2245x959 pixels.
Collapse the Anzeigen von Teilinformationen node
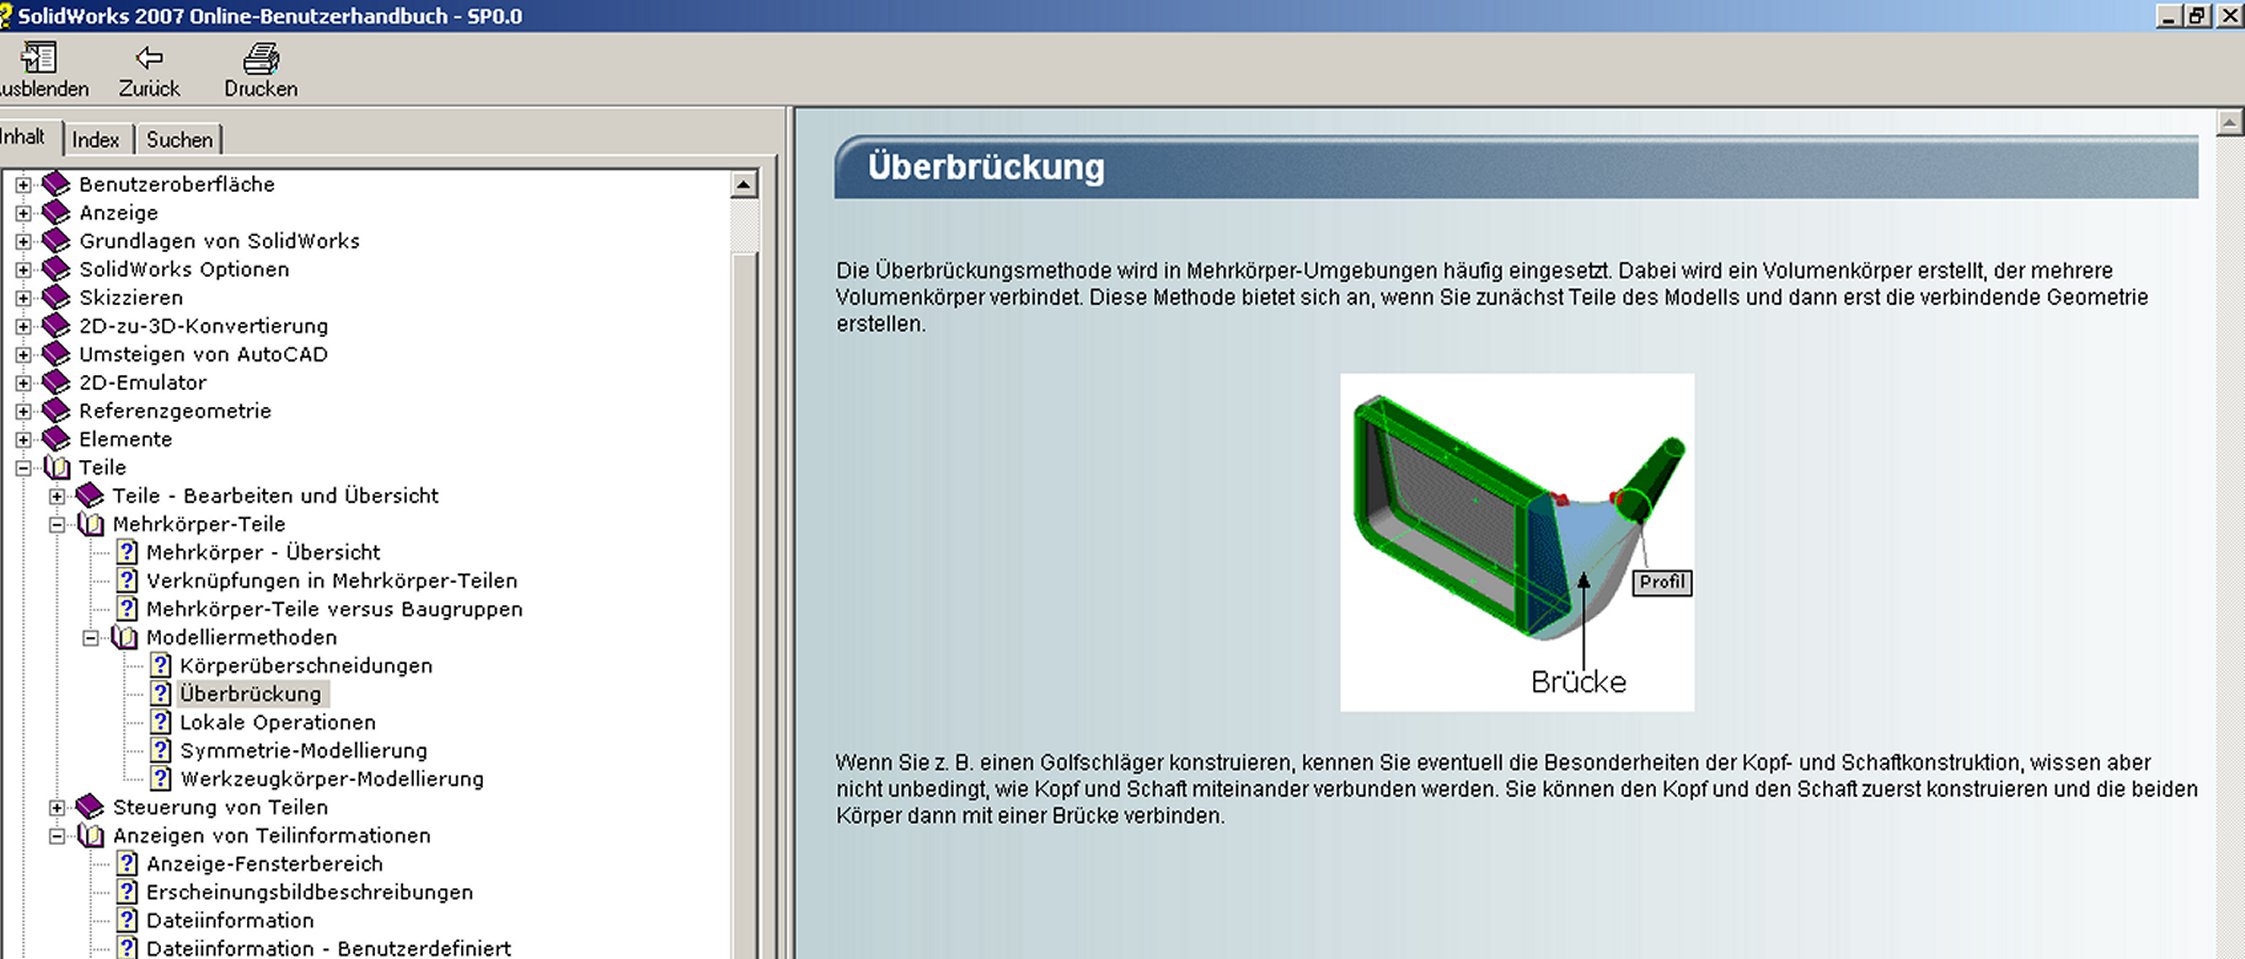pyautogui.click(x=57, y=836)
